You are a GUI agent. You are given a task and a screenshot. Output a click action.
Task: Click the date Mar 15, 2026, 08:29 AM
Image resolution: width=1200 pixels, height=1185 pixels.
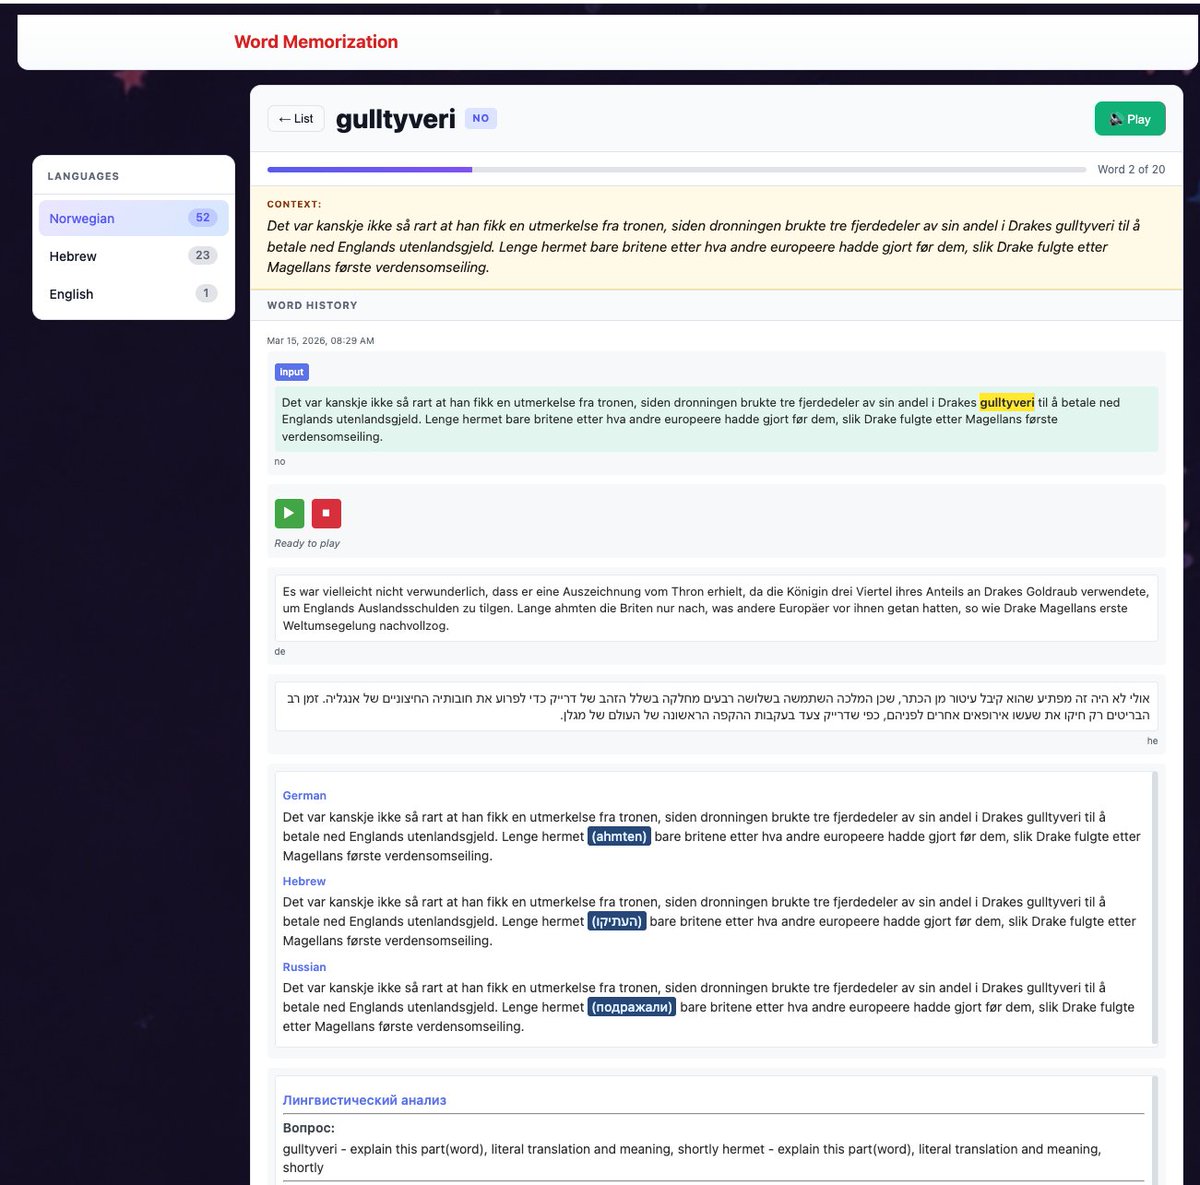point(320,341)
